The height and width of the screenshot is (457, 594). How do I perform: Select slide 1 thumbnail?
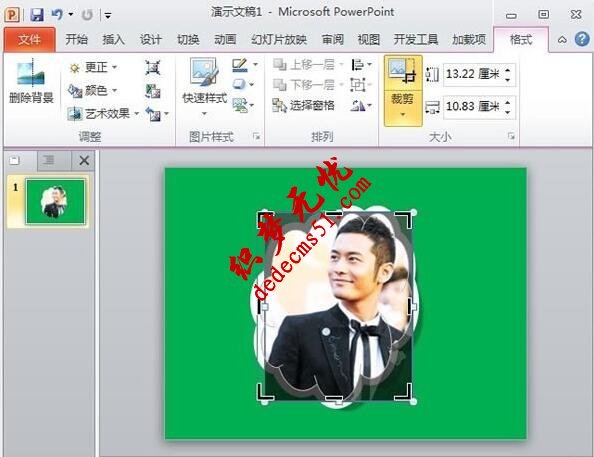[x=55, y=202]
